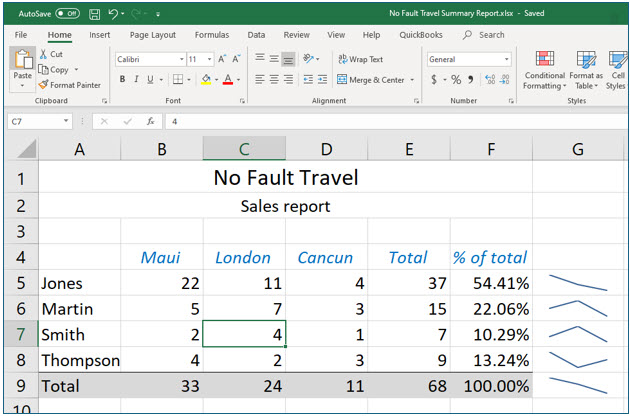Expand the Name Box dropdown arrow

tap(66, 121)
